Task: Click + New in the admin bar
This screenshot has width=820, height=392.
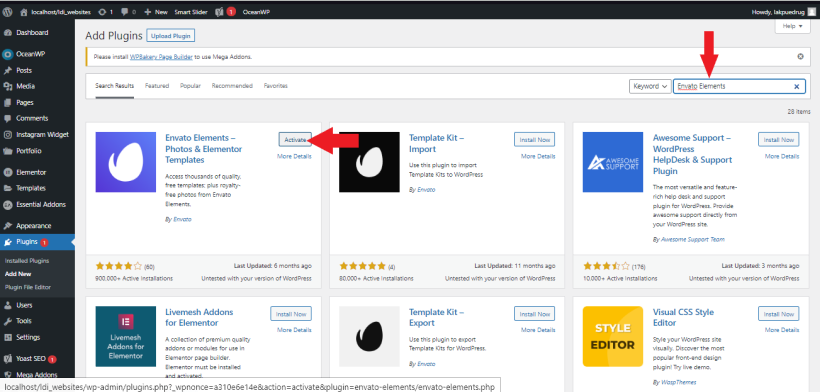Action: click(x=156, y=11)
